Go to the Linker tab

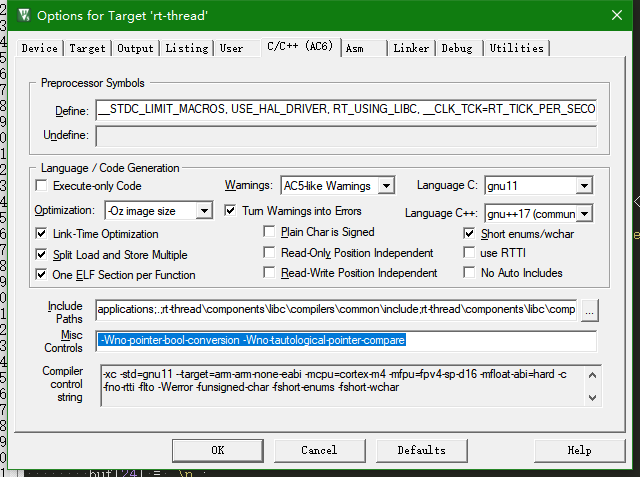[411, 48]
